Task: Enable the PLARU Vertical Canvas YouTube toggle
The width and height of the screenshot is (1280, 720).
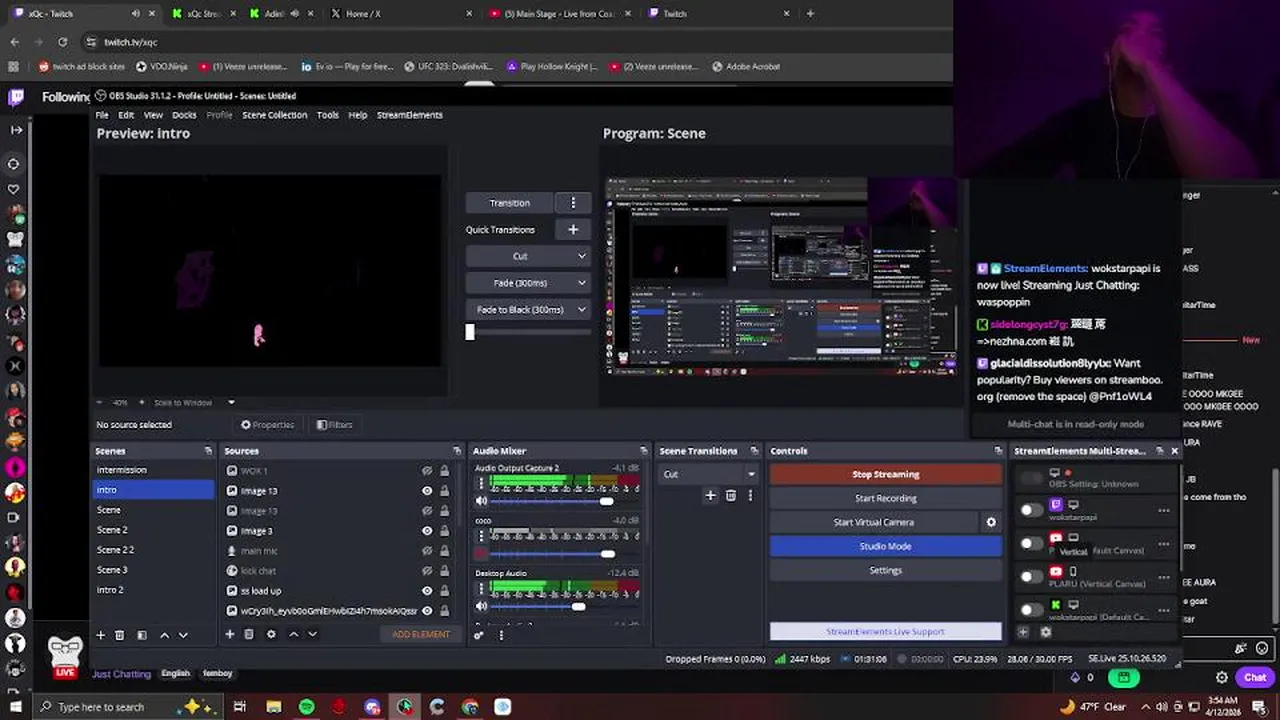Action: [1030, 577]
